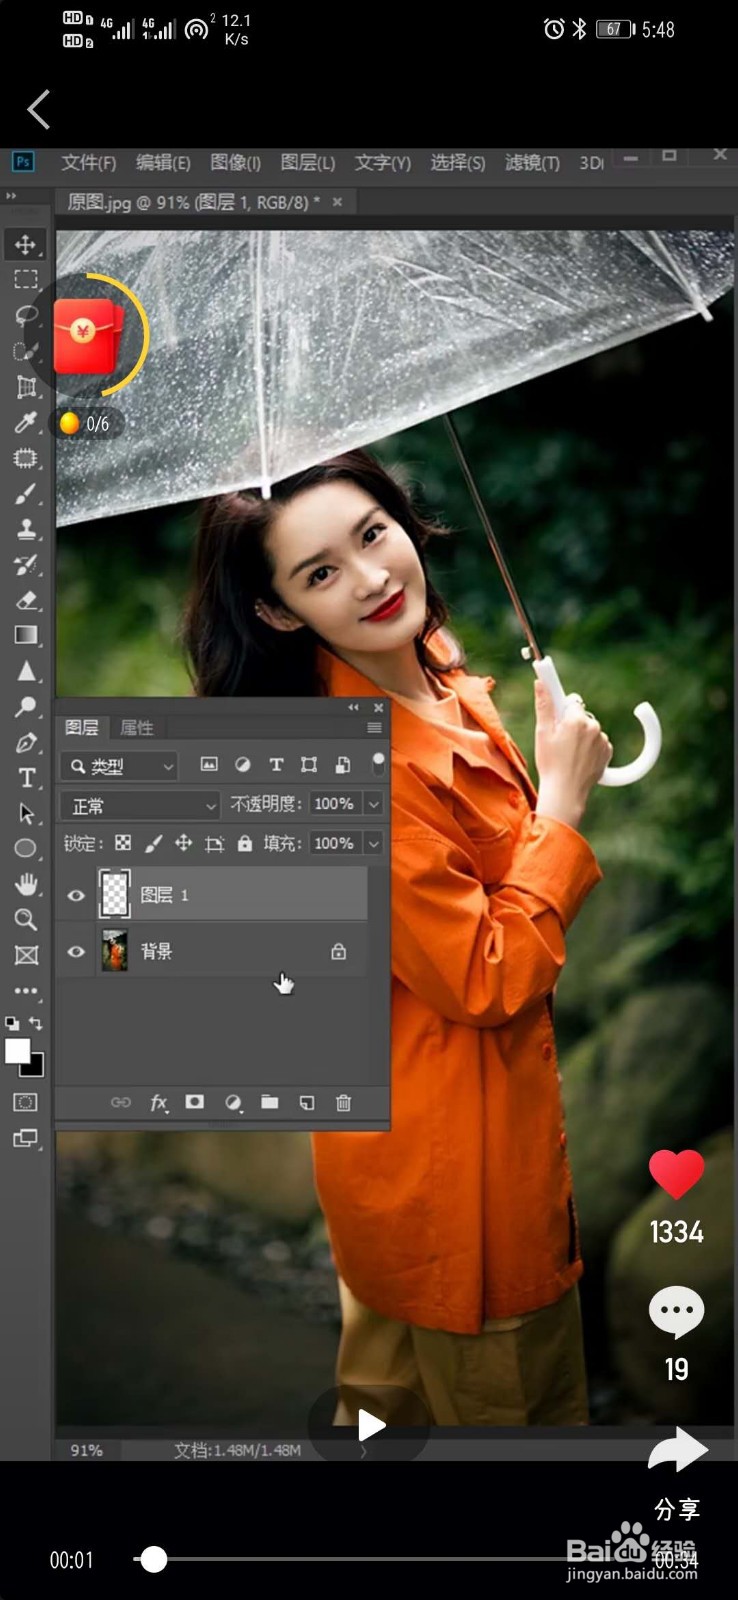This screenshot has width=738, height=1600.
Task: Select the Blur/Sharpen triangle tool
Action: 26,672
